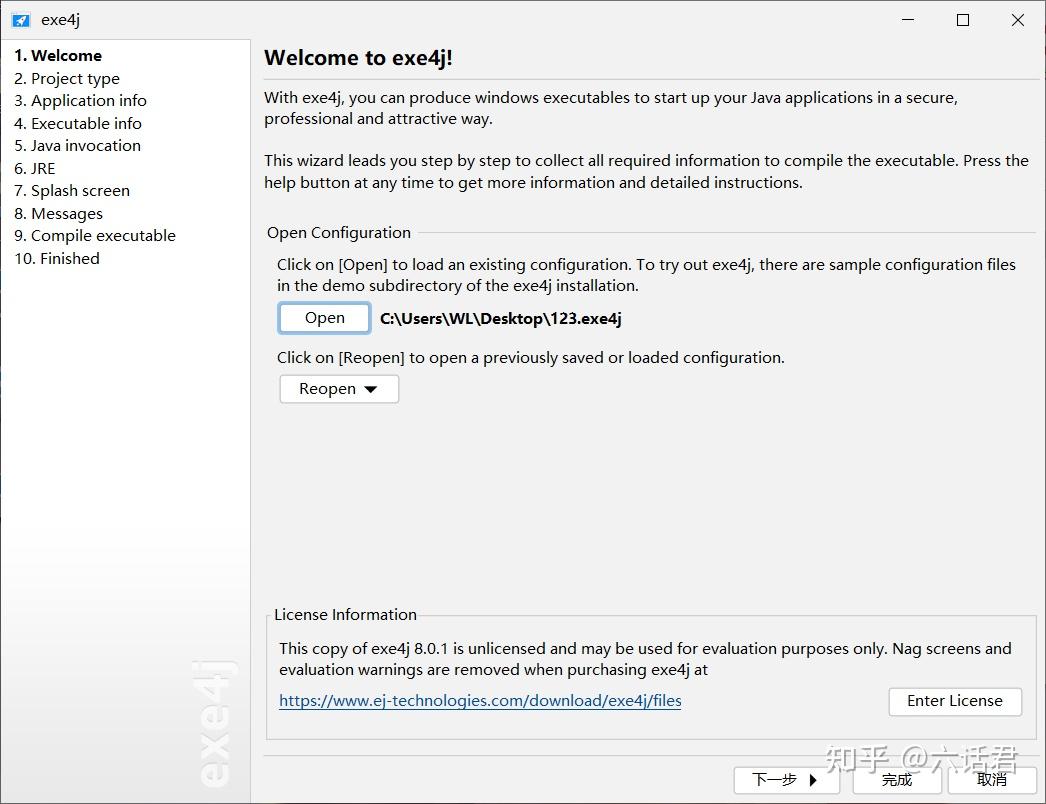Open the '3. Application info' step
The width and height of the screenshot is (1046, 804).
click(x=80, y=101)
